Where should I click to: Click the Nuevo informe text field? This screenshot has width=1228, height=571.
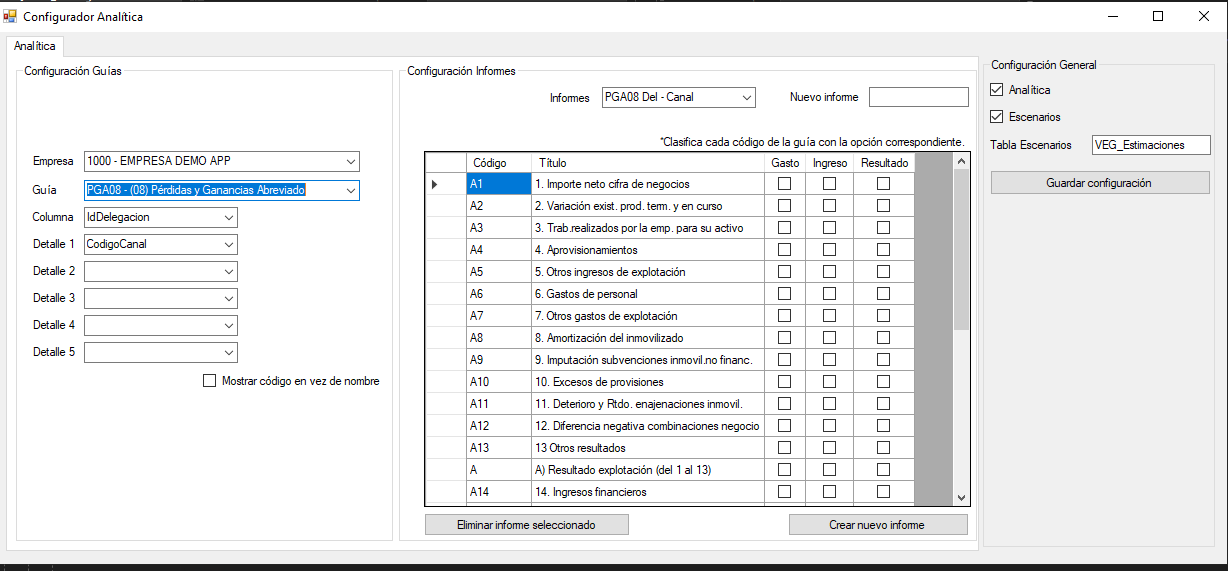(x=919, y=97)
